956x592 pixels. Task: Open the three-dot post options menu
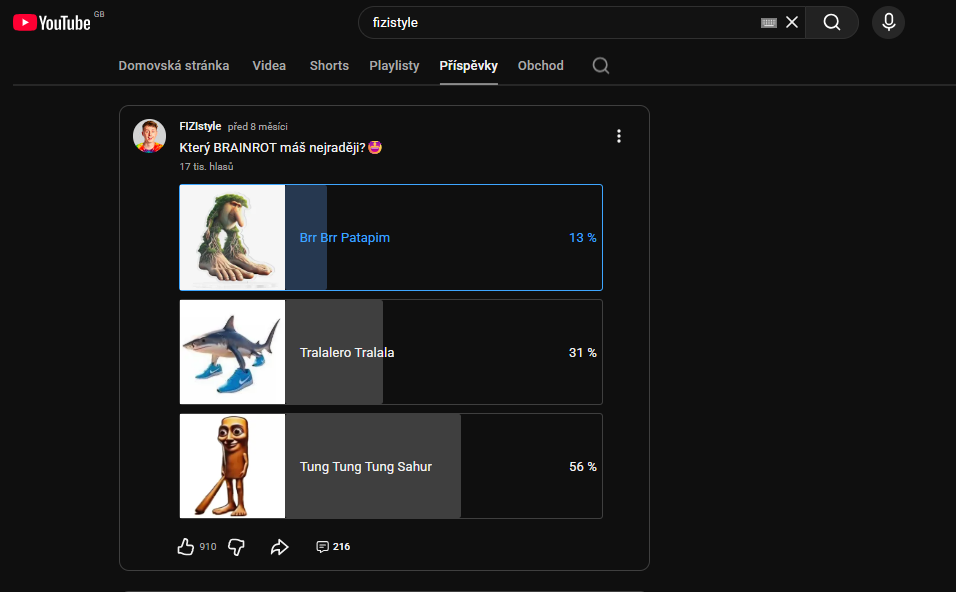point(619,136)
